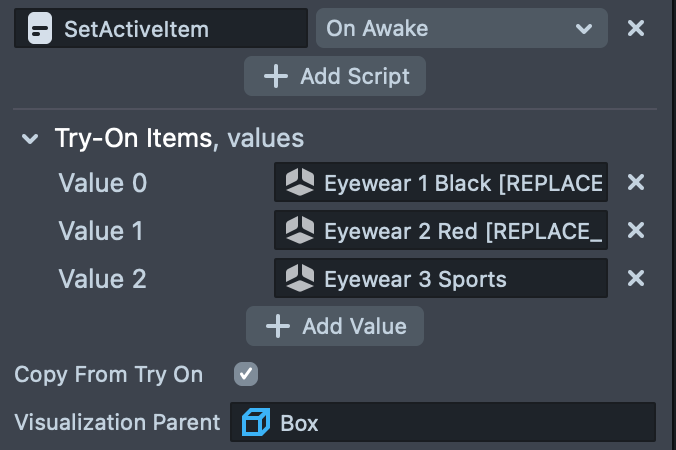This screenshot has height=450, width=676.
Task: Remove Value 0 with its X icon
Action: (635, 183)
